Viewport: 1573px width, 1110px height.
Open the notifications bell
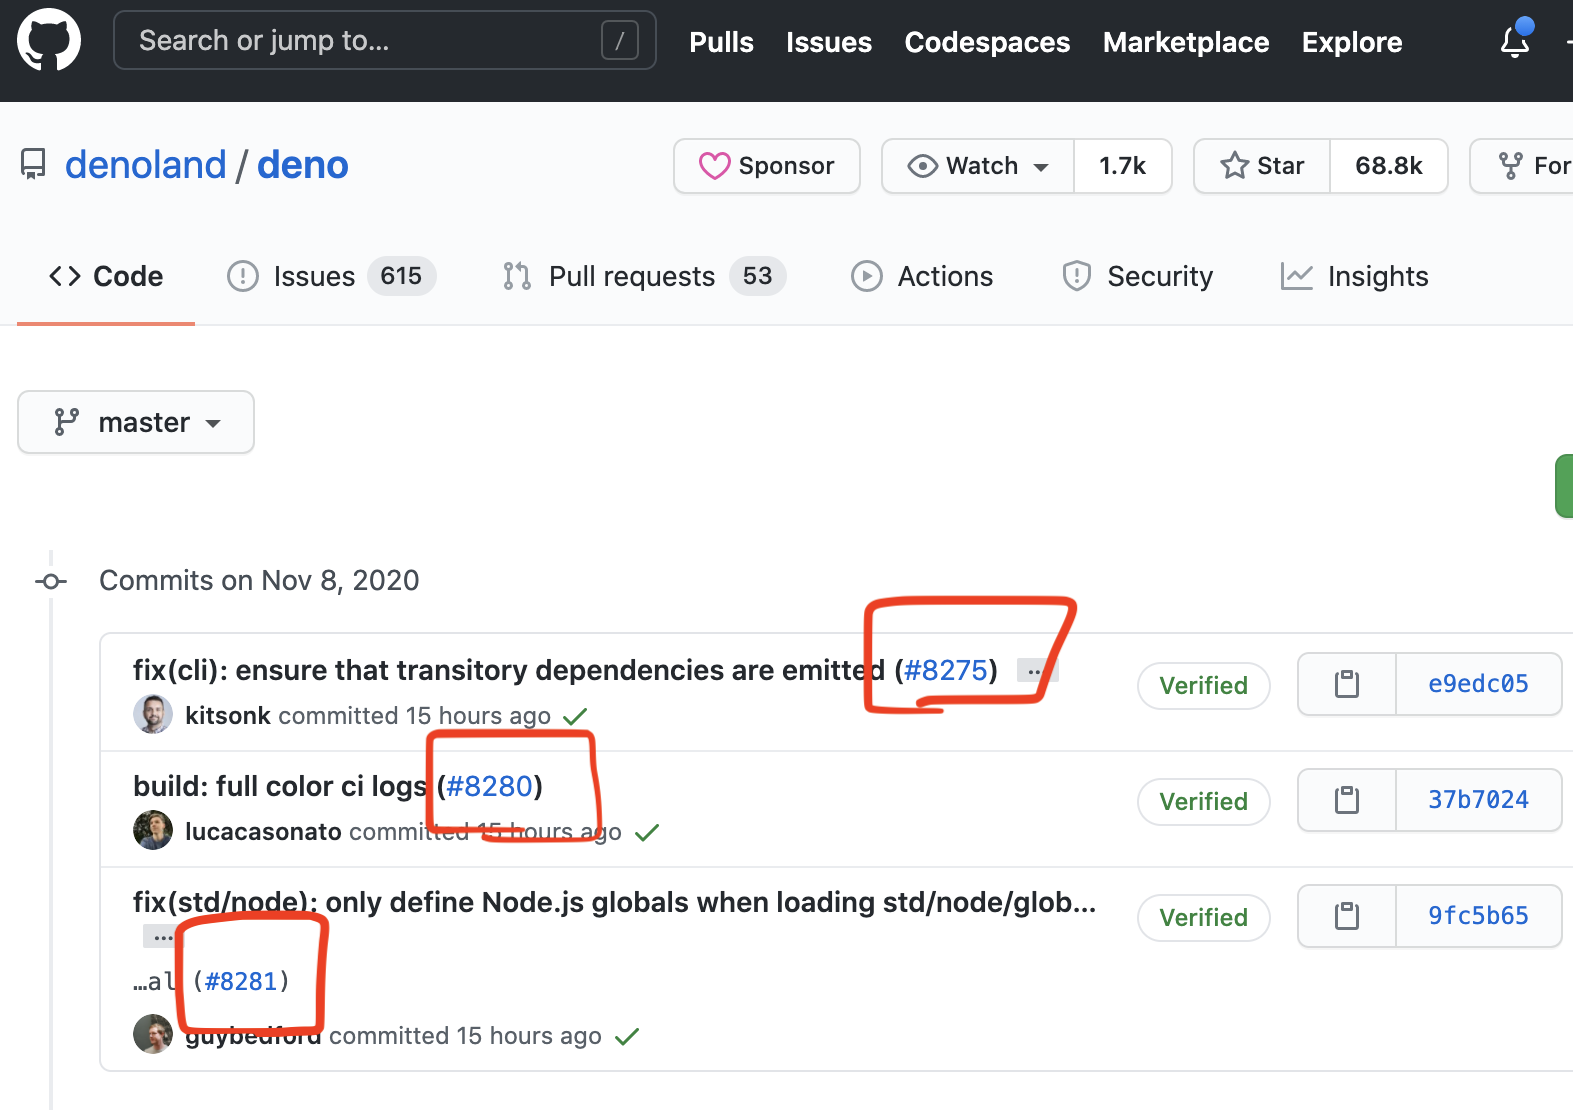1515,40
